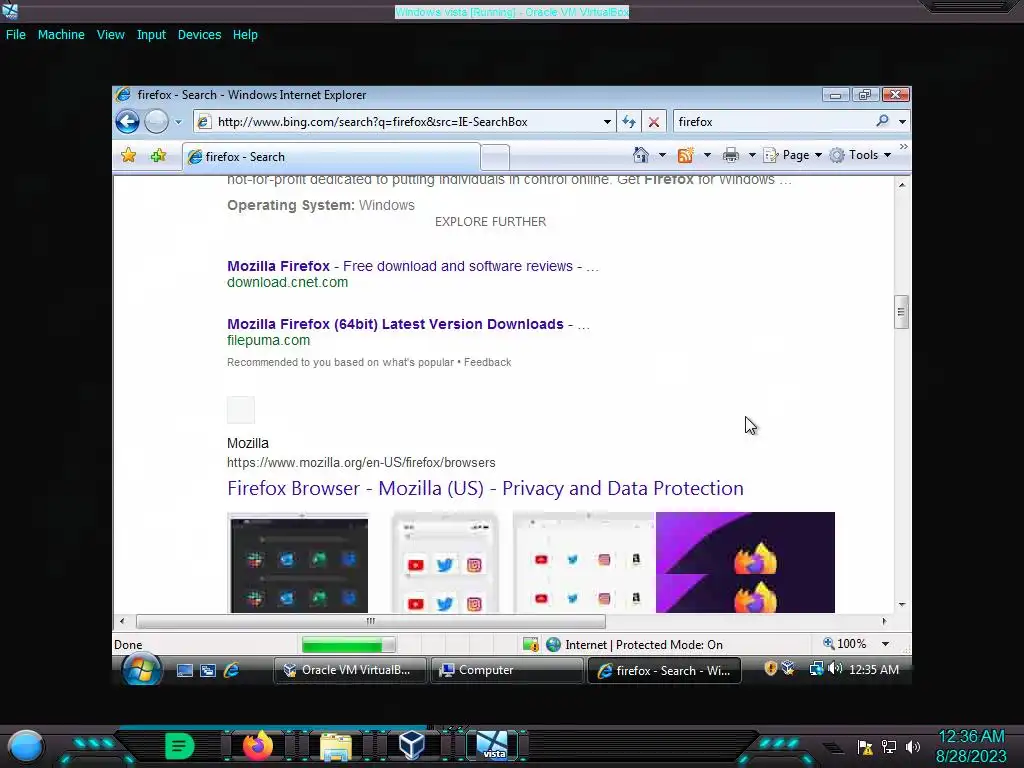Click the Vista tray security shield icon
This screenshot has height=768, width=1024.
tap(771, 669)
